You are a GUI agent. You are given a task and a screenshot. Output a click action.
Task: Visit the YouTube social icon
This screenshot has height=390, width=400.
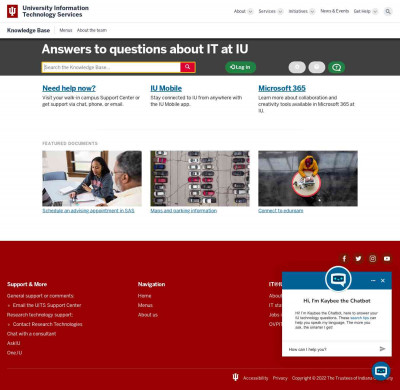pos(387,258)
